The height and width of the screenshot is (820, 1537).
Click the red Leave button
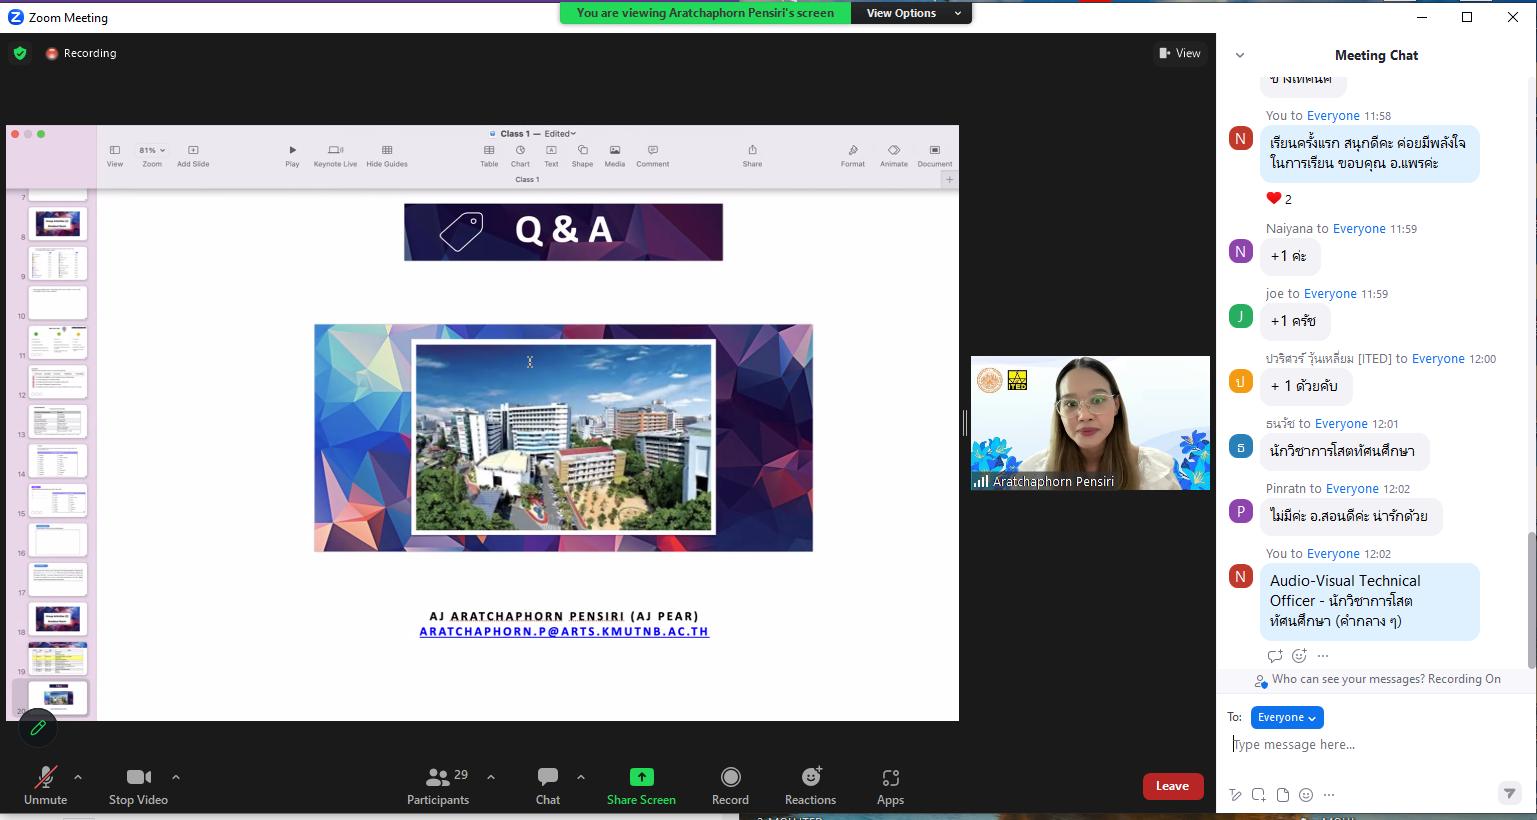click(x=1172, y=786)
